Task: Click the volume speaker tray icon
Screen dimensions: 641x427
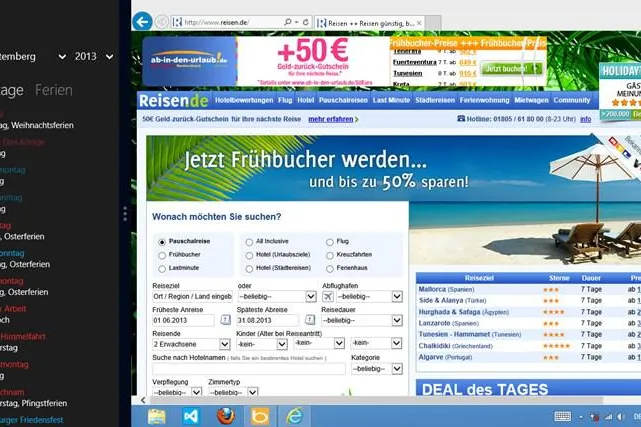Action: pyautogui.click(x=620, y=416)
